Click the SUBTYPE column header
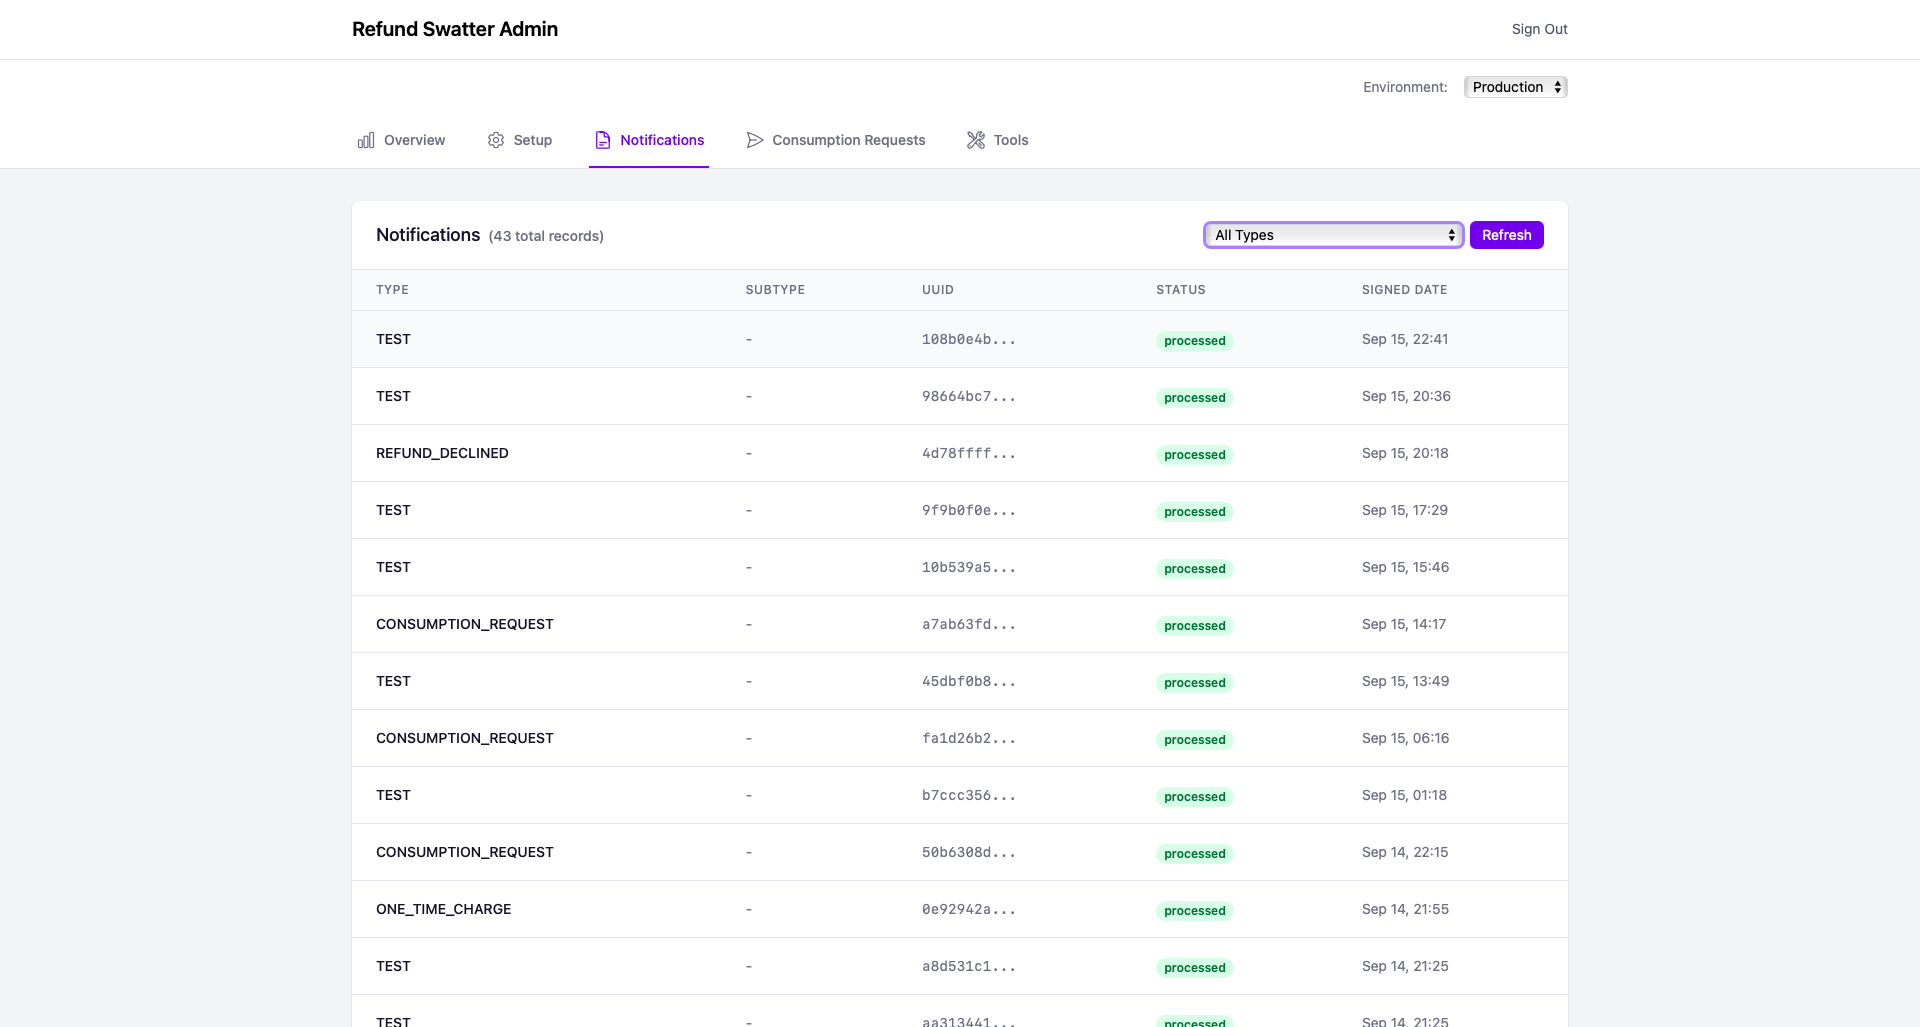Screen dimensions: 1920x1027 (x=775, y=290)
